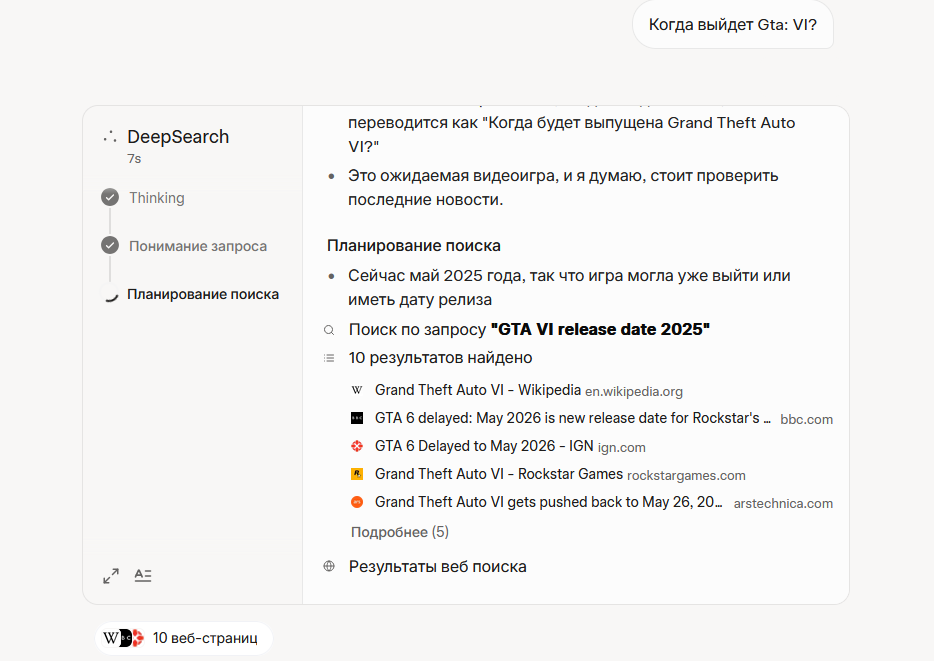934x661 pixels.
Task: Click the BBC favicon in results list
Action: pyautogui.click(x=357, y=418)
